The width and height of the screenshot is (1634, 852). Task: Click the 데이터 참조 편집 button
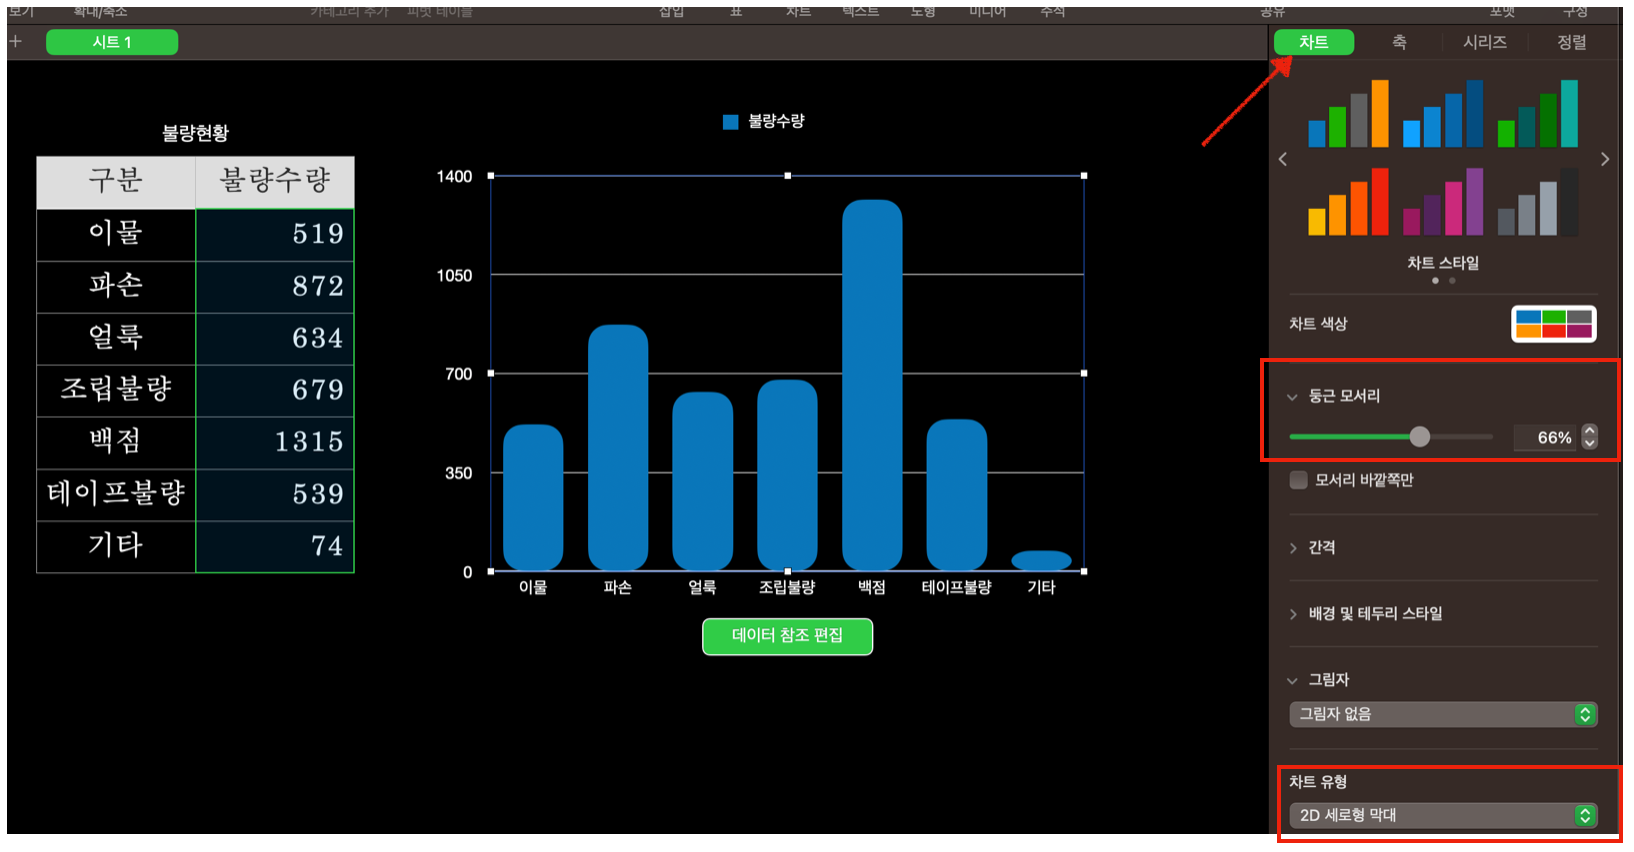click(787, 636)
